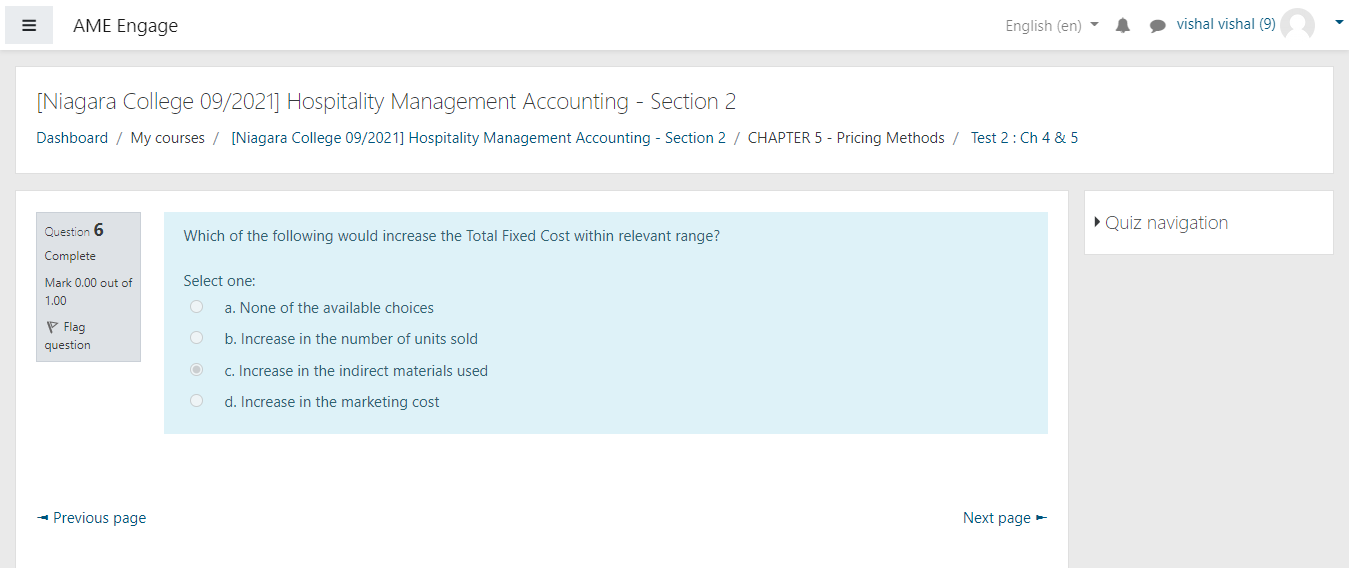The height and width of the screenshot is (568, 1349).
Task: Open the hamburger side menu
Action: tap(29, 26)
